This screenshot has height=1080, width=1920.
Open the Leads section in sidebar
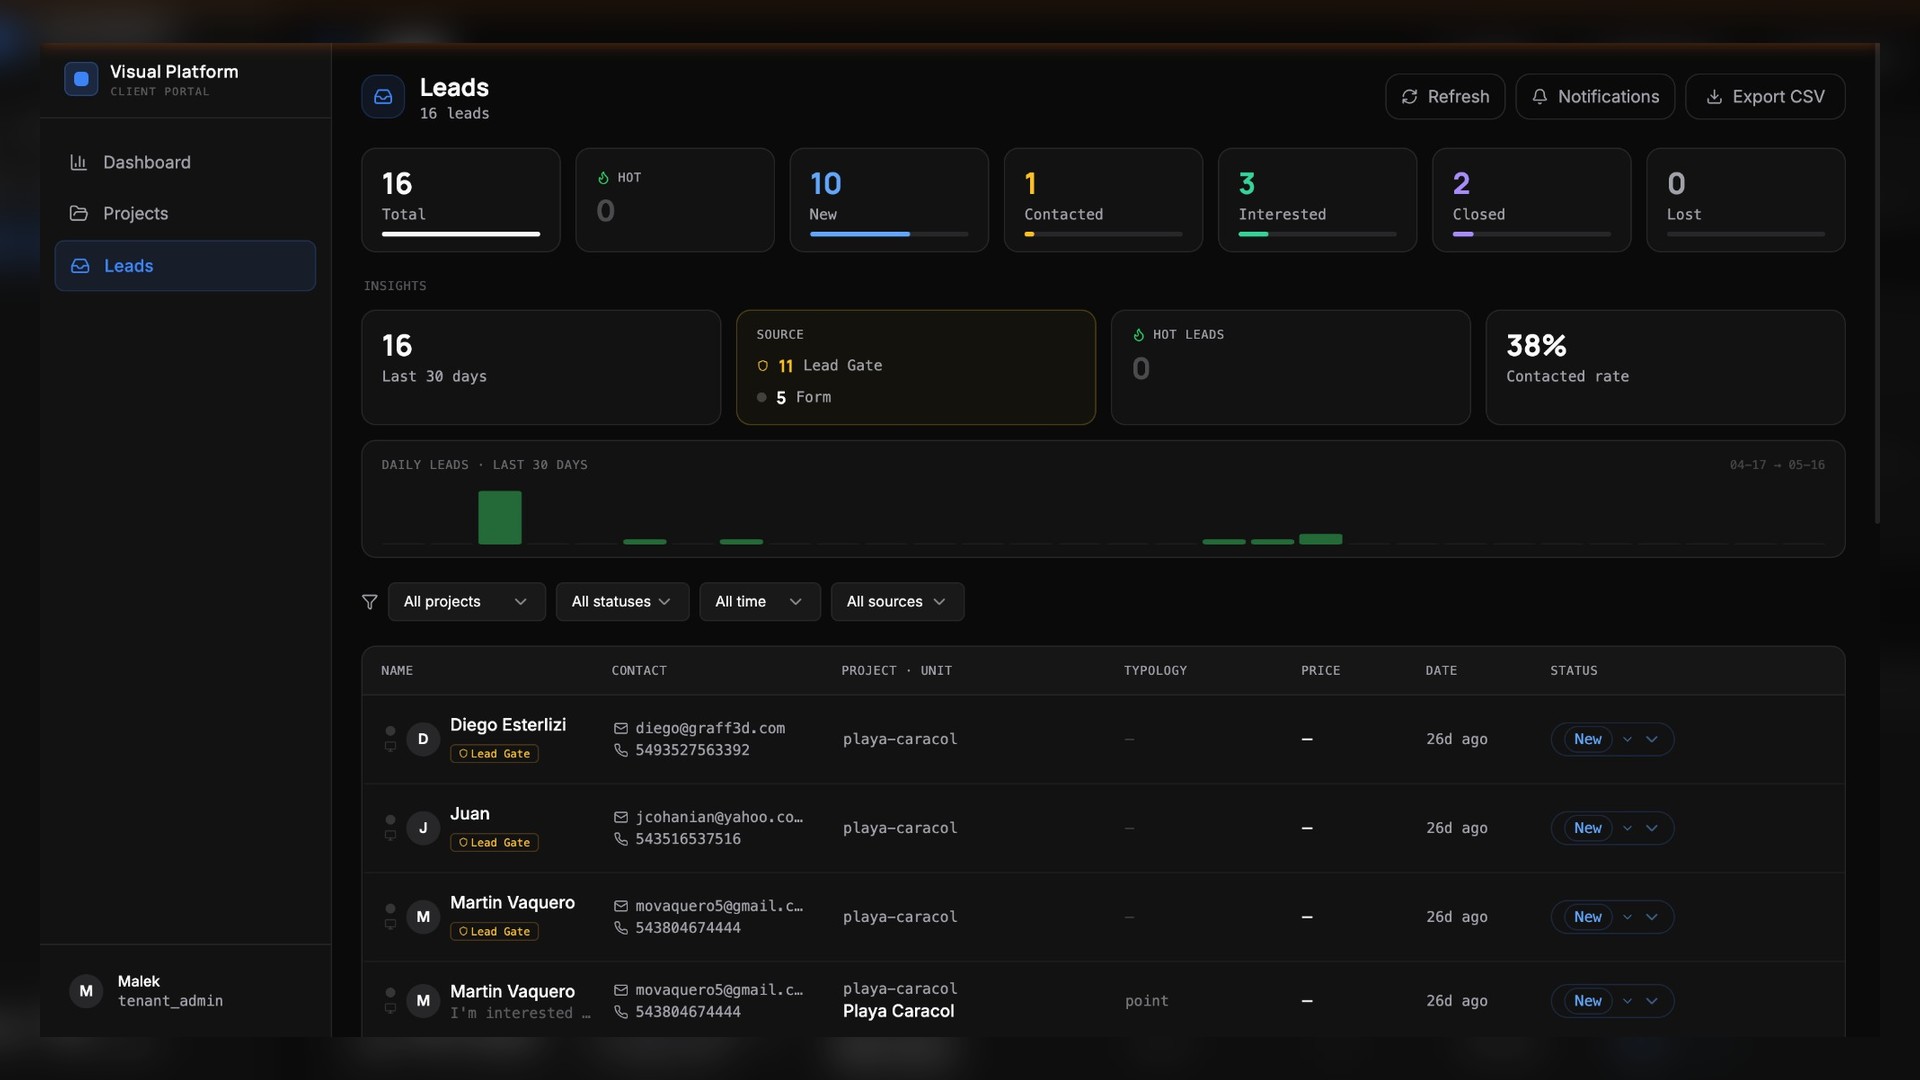tap(185, 266)
